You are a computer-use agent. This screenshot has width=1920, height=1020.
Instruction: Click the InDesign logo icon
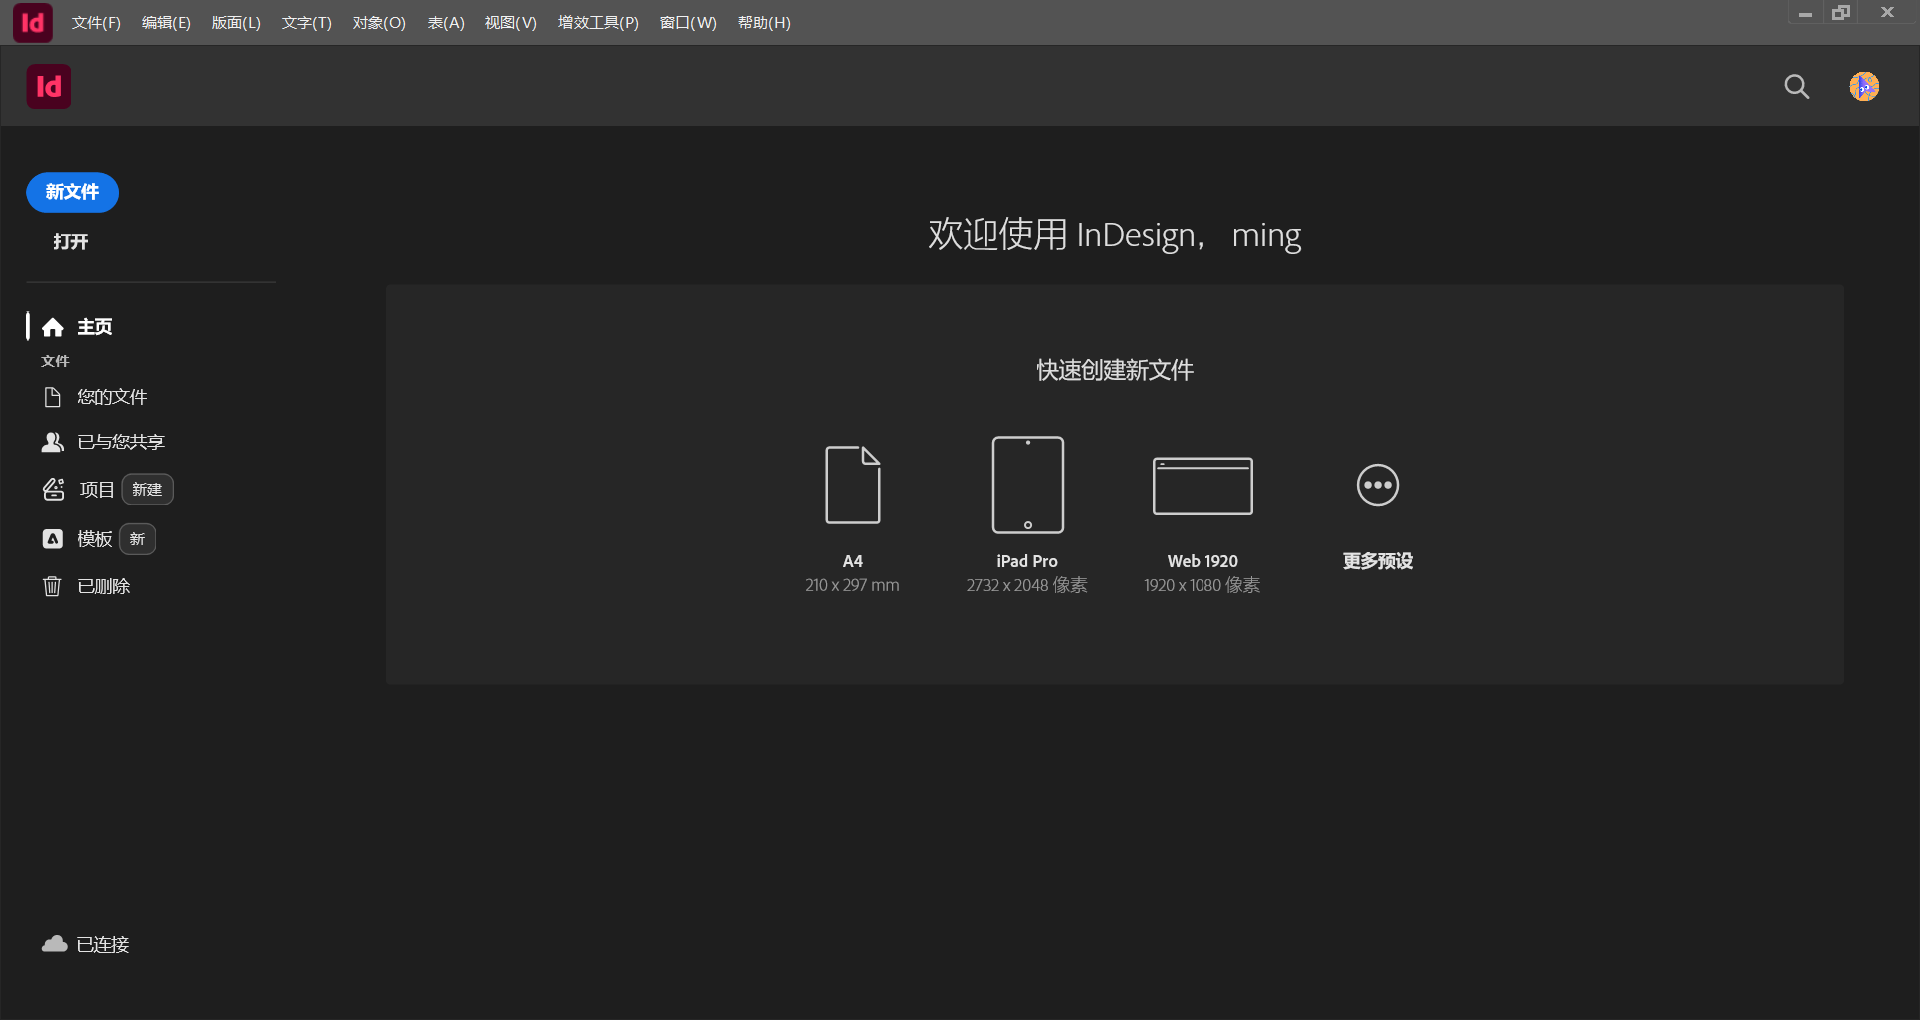(x=47, y=87)
